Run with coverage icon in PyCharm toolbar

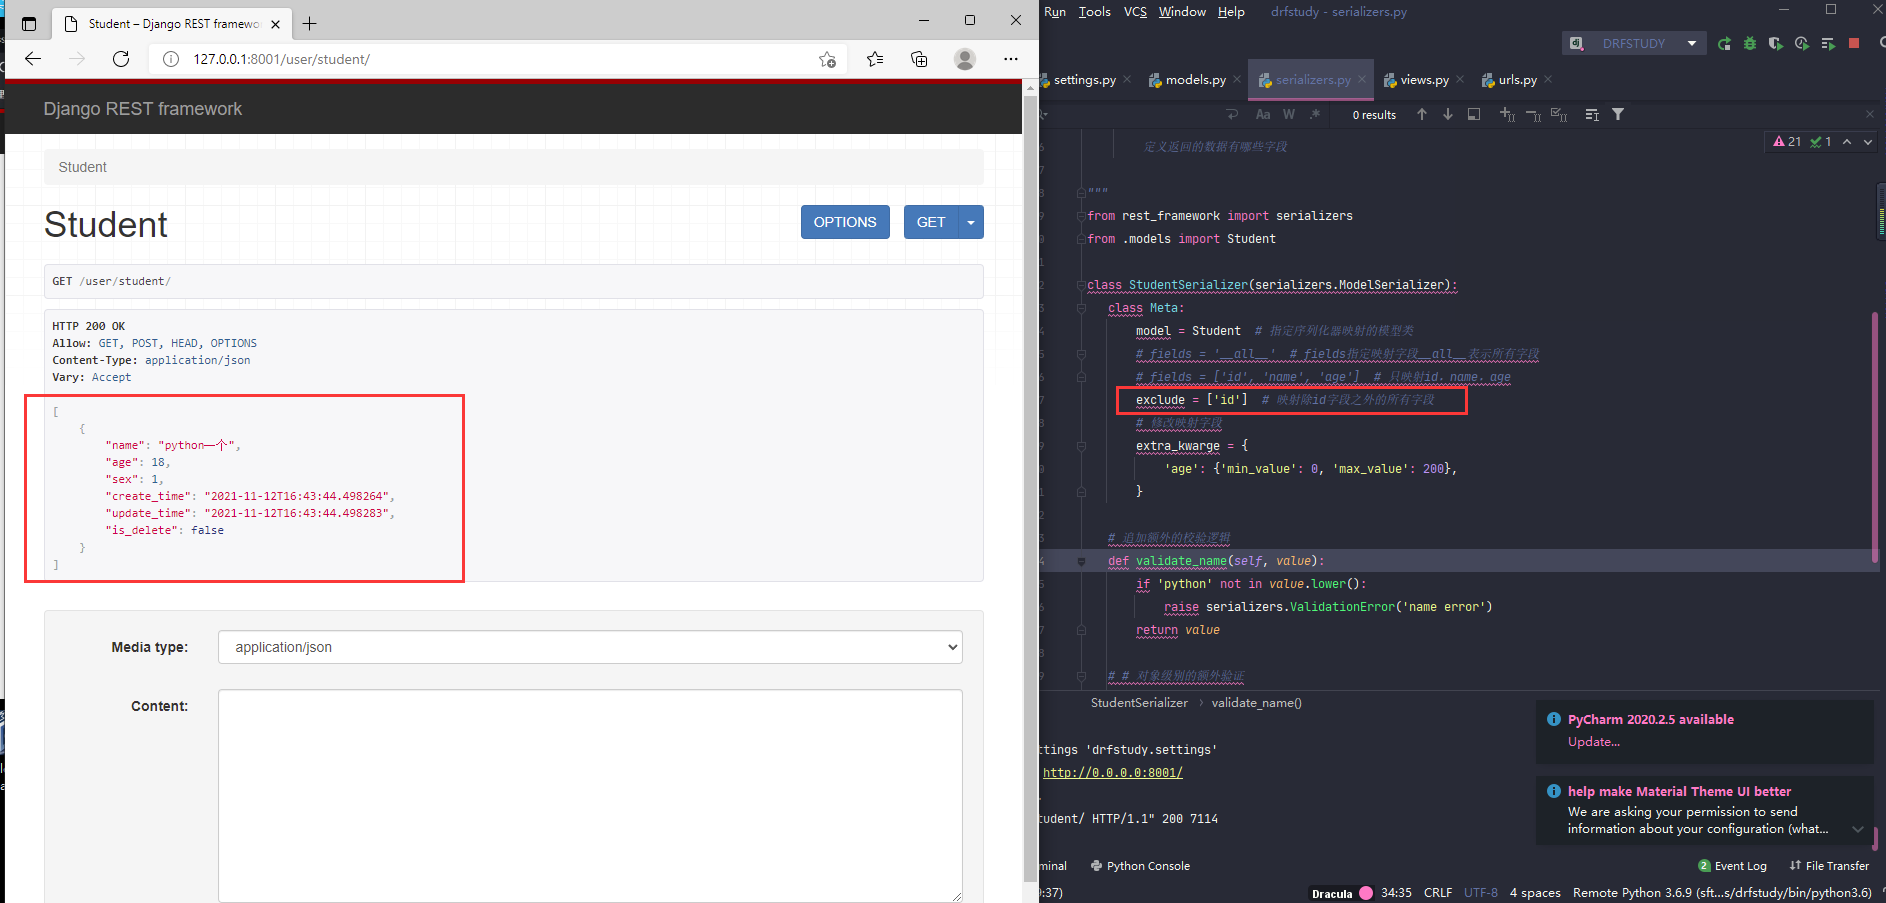coord(1776,43)
